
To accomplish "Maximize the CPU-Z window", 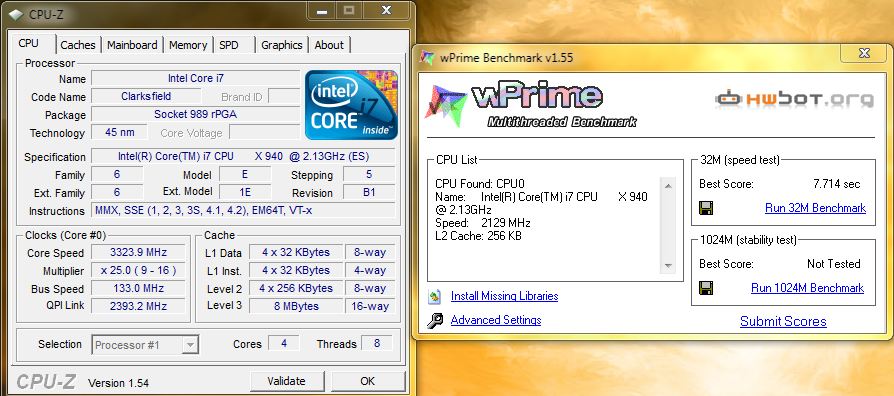I will point(350,10).
